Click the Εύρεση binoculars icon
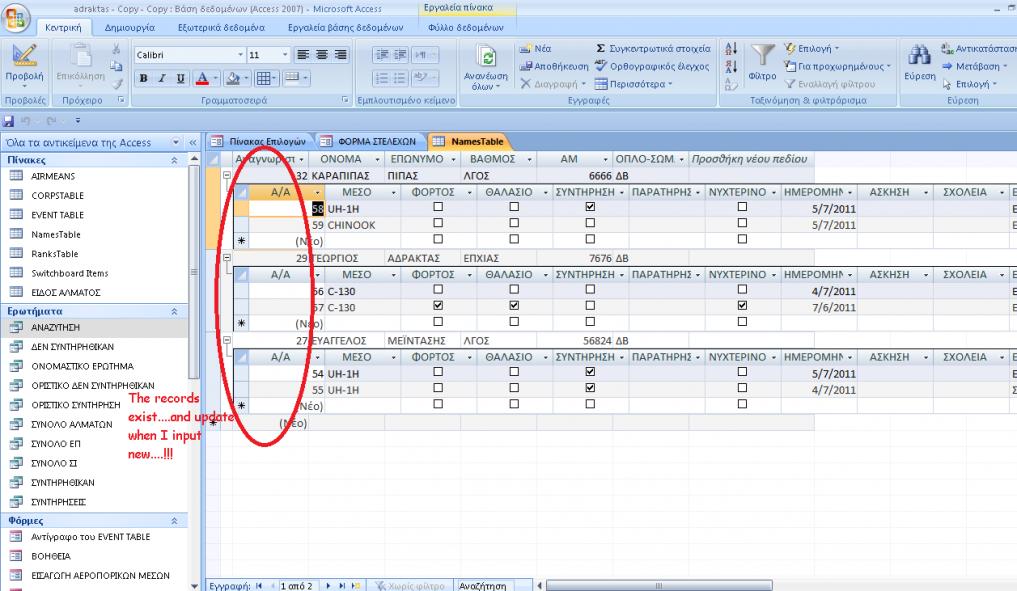This screenshot has height=591, width=1017. click(920, 56)
